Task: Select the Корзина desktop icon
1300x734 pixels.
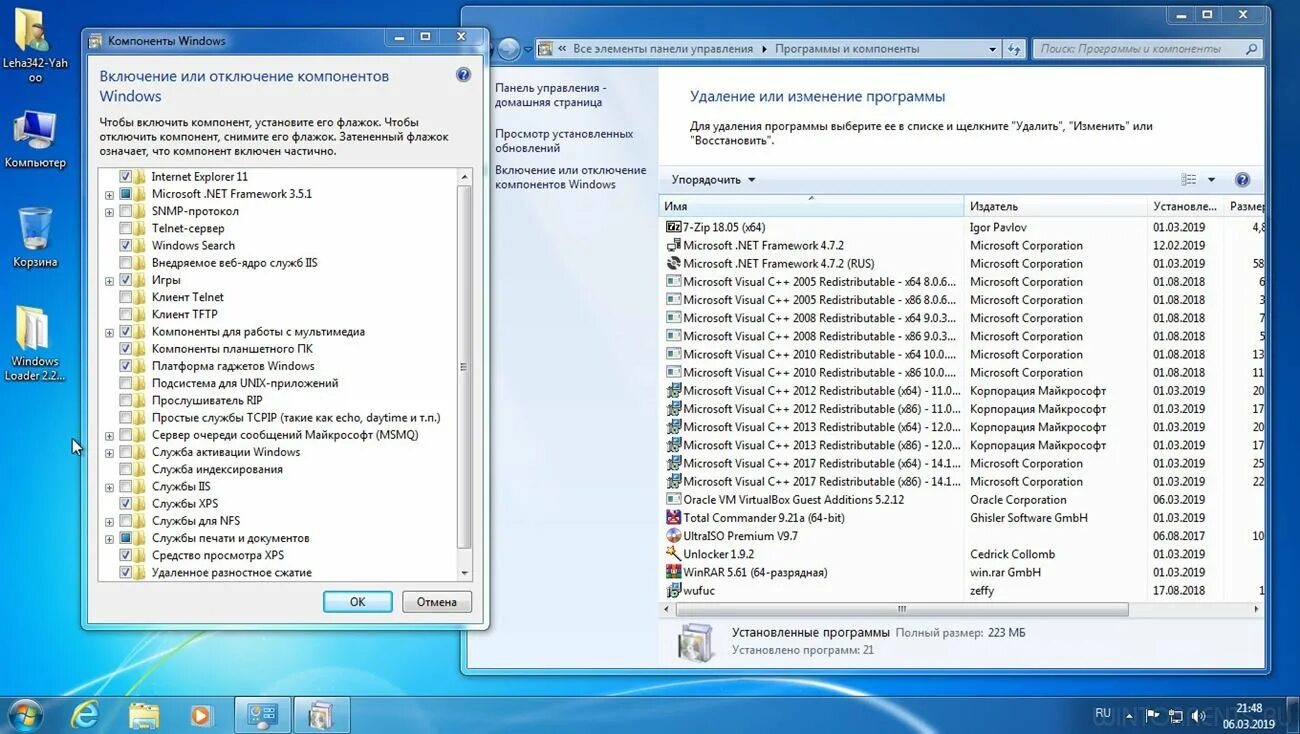Action: coord(35,238)
